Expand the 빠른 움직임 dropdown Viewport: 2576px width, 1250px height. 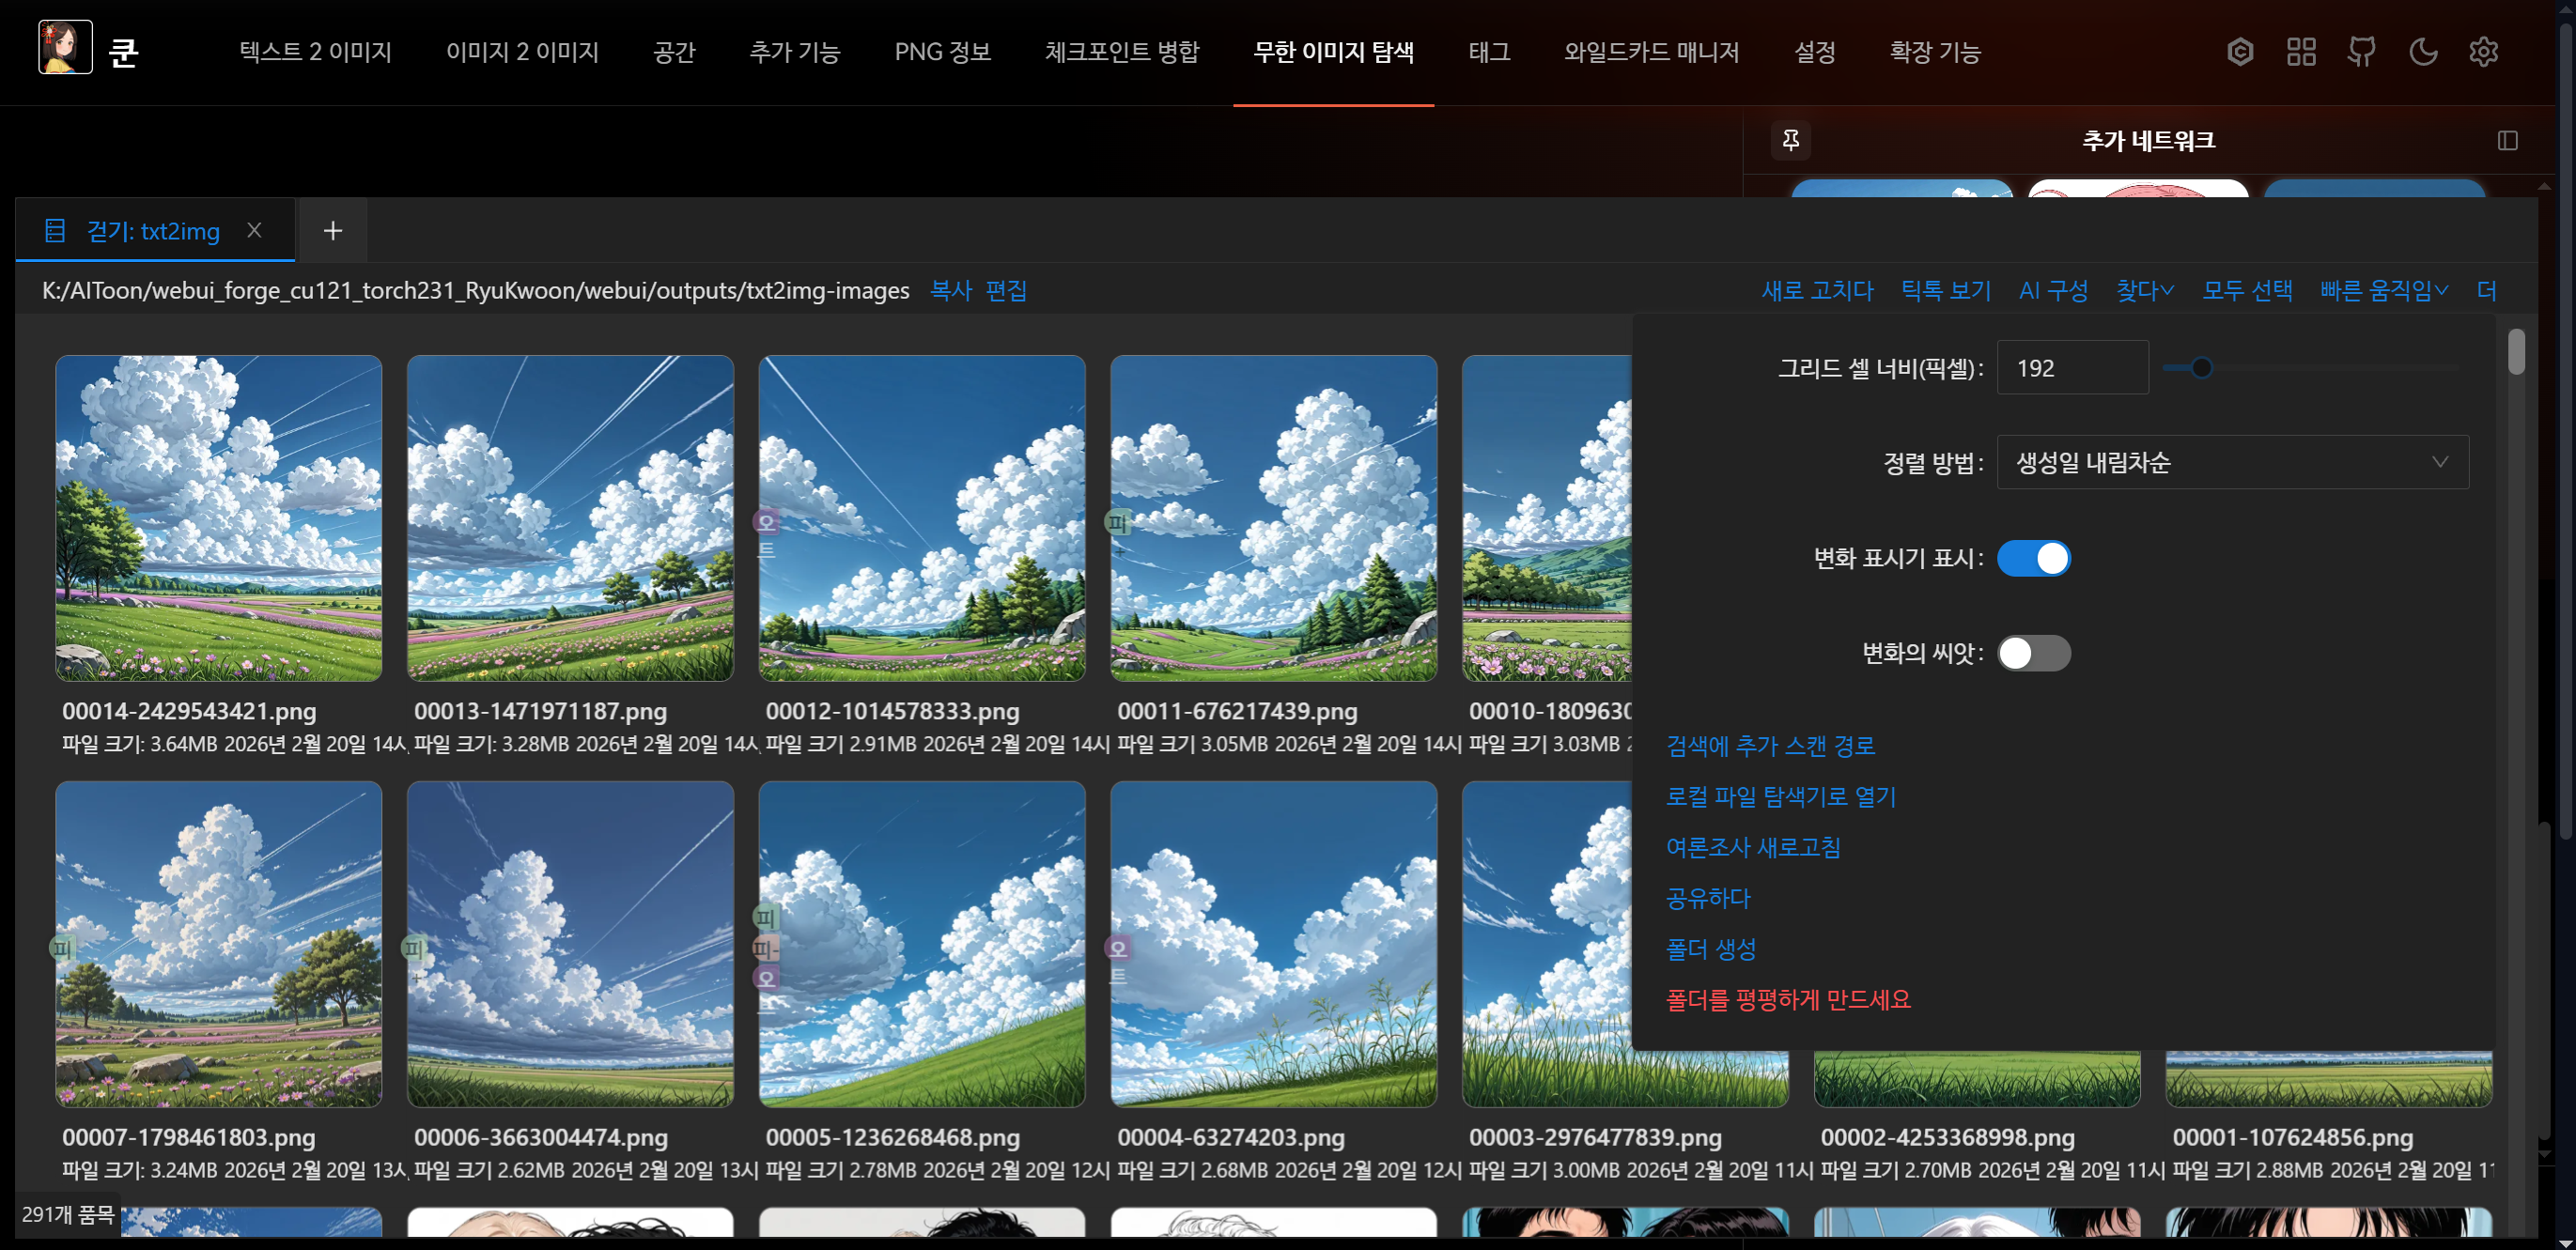click(x=2383, y=291)
